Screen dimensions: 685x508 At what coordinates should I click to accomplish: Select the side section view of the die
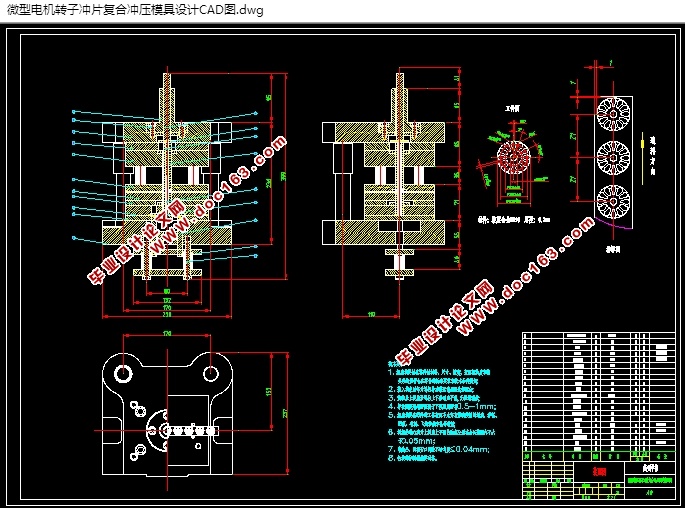click(384, 175)
